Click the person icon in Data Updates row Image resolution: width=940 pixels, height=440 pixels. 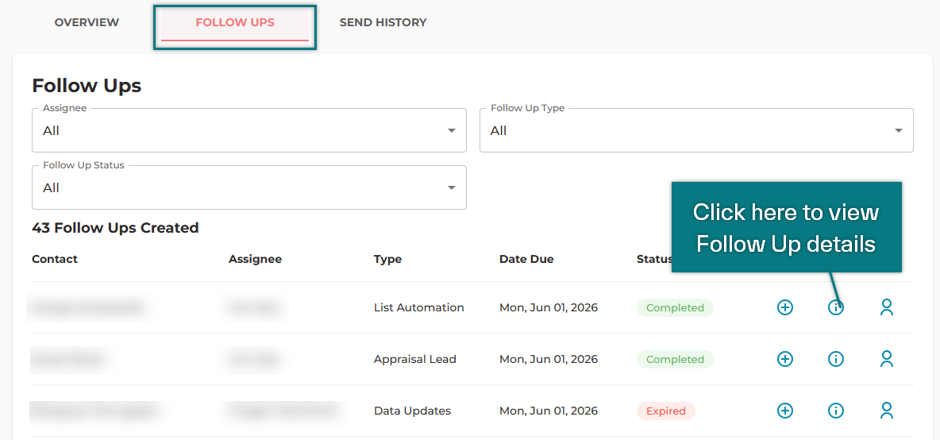887,411
